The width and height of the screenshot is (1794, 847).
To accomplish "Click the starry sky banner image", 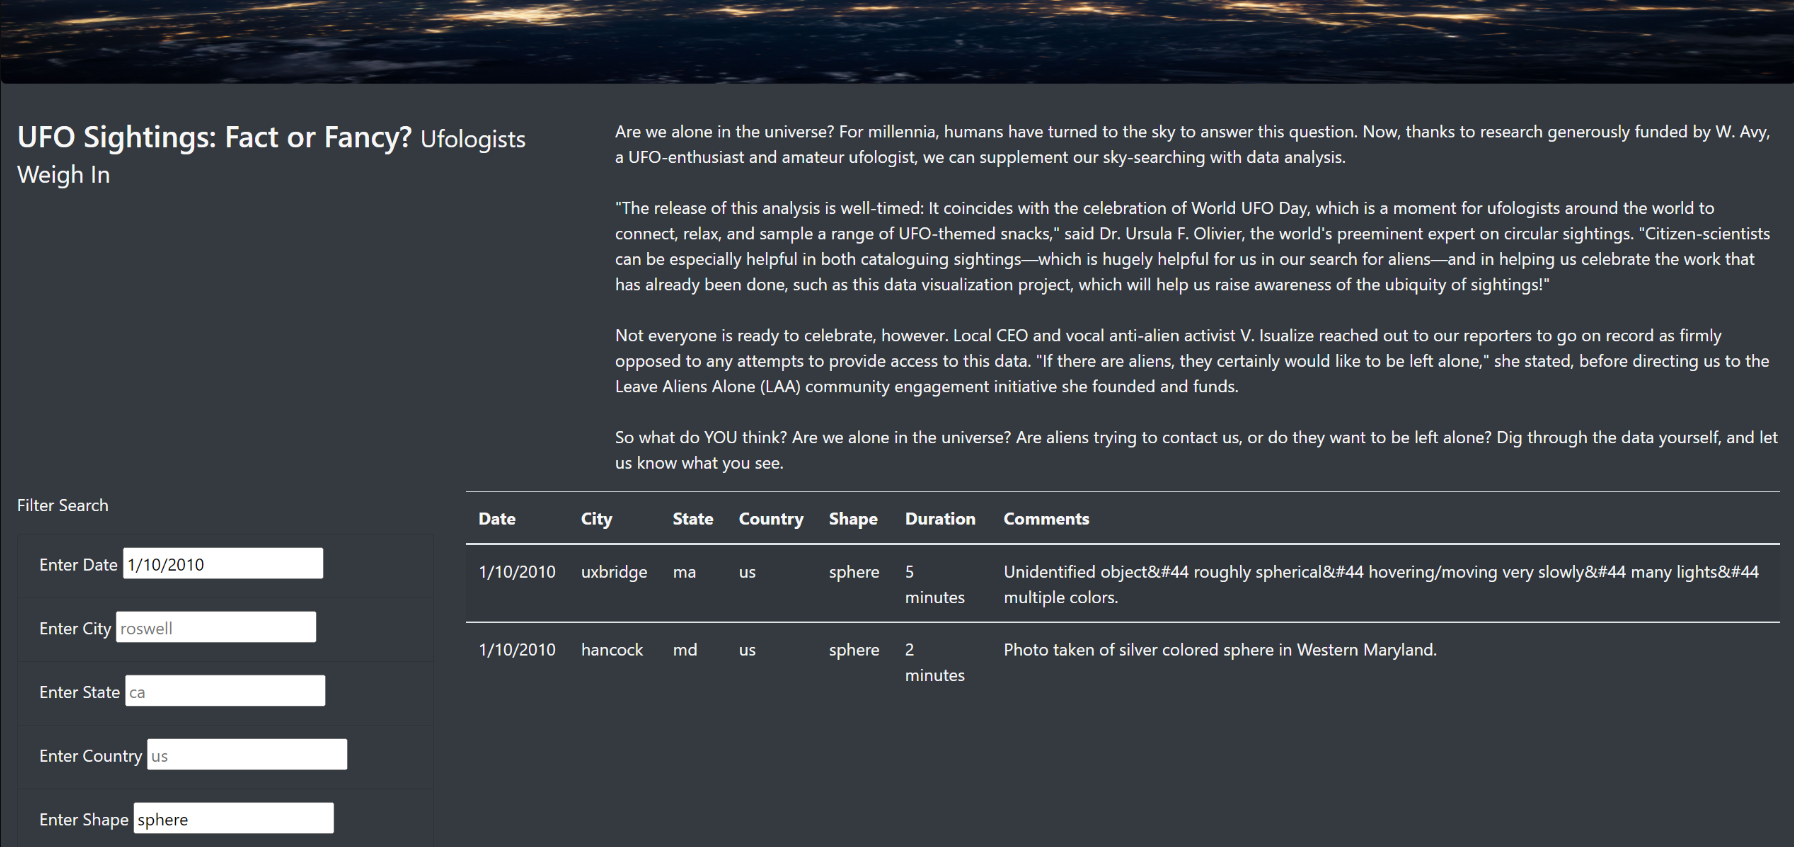I will pos(897,42).
